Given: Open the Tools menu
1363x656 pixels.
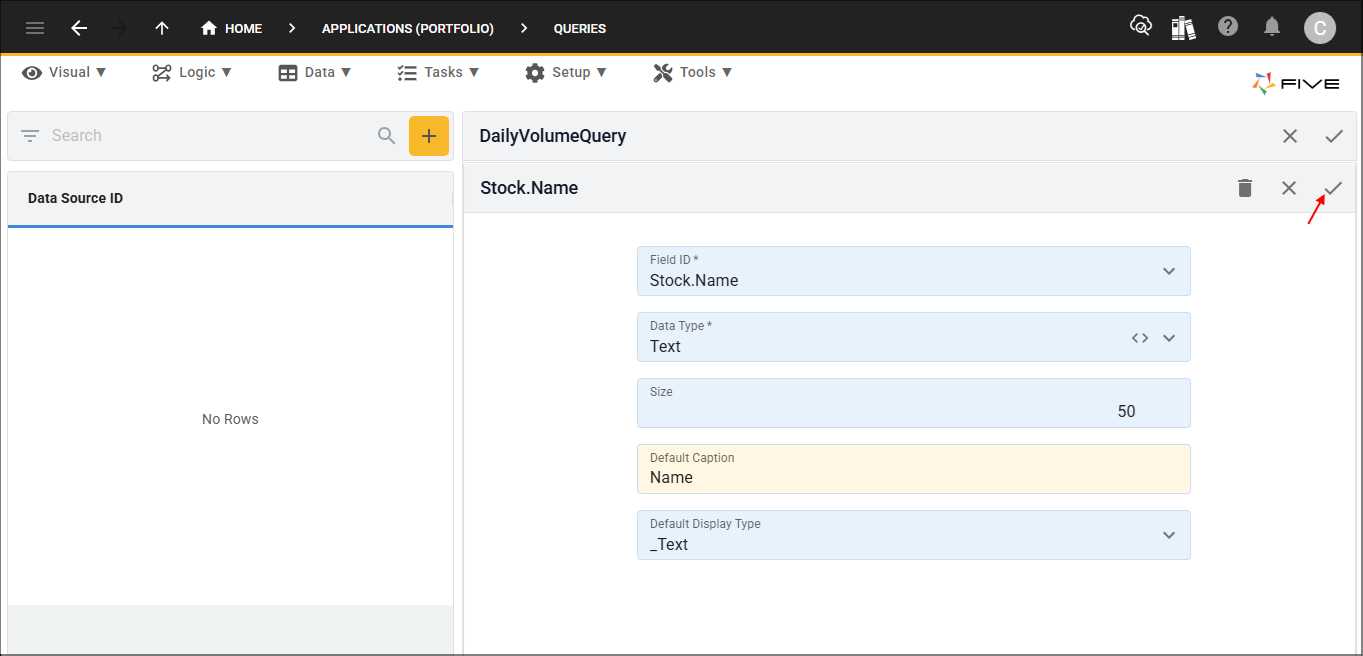Looking at the screenshot, I should tap(693, 72).
